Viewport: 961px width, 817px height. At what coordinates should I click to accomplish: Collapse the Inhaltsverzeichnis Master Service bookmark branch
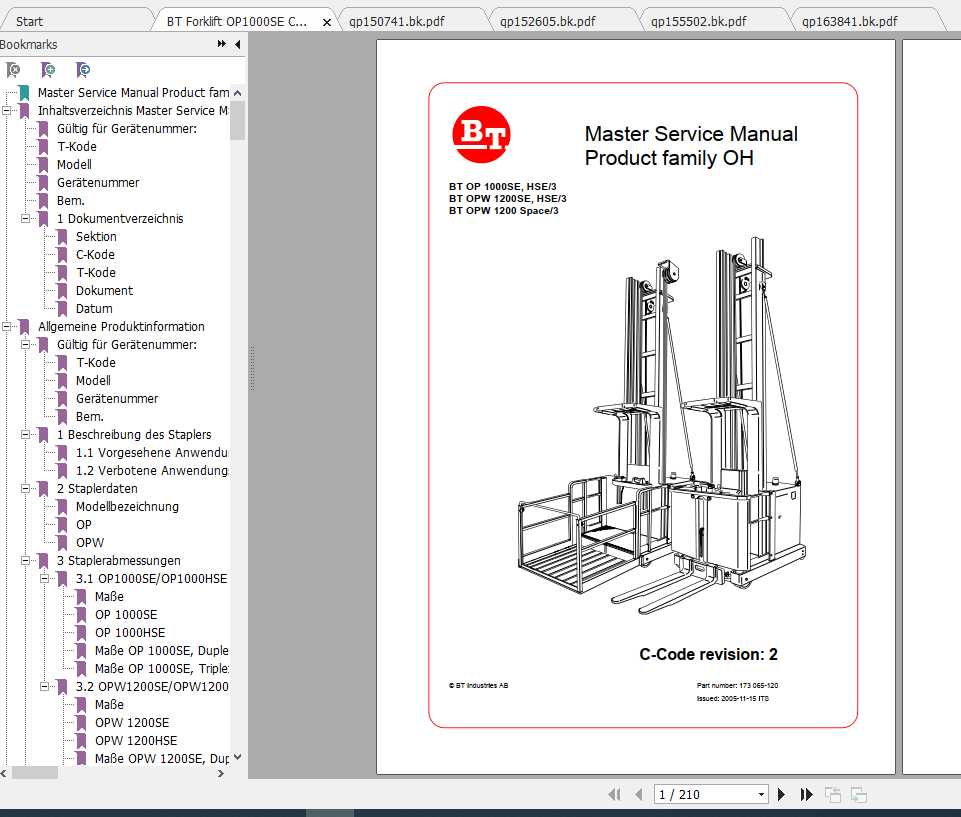(x=8, y=110)
